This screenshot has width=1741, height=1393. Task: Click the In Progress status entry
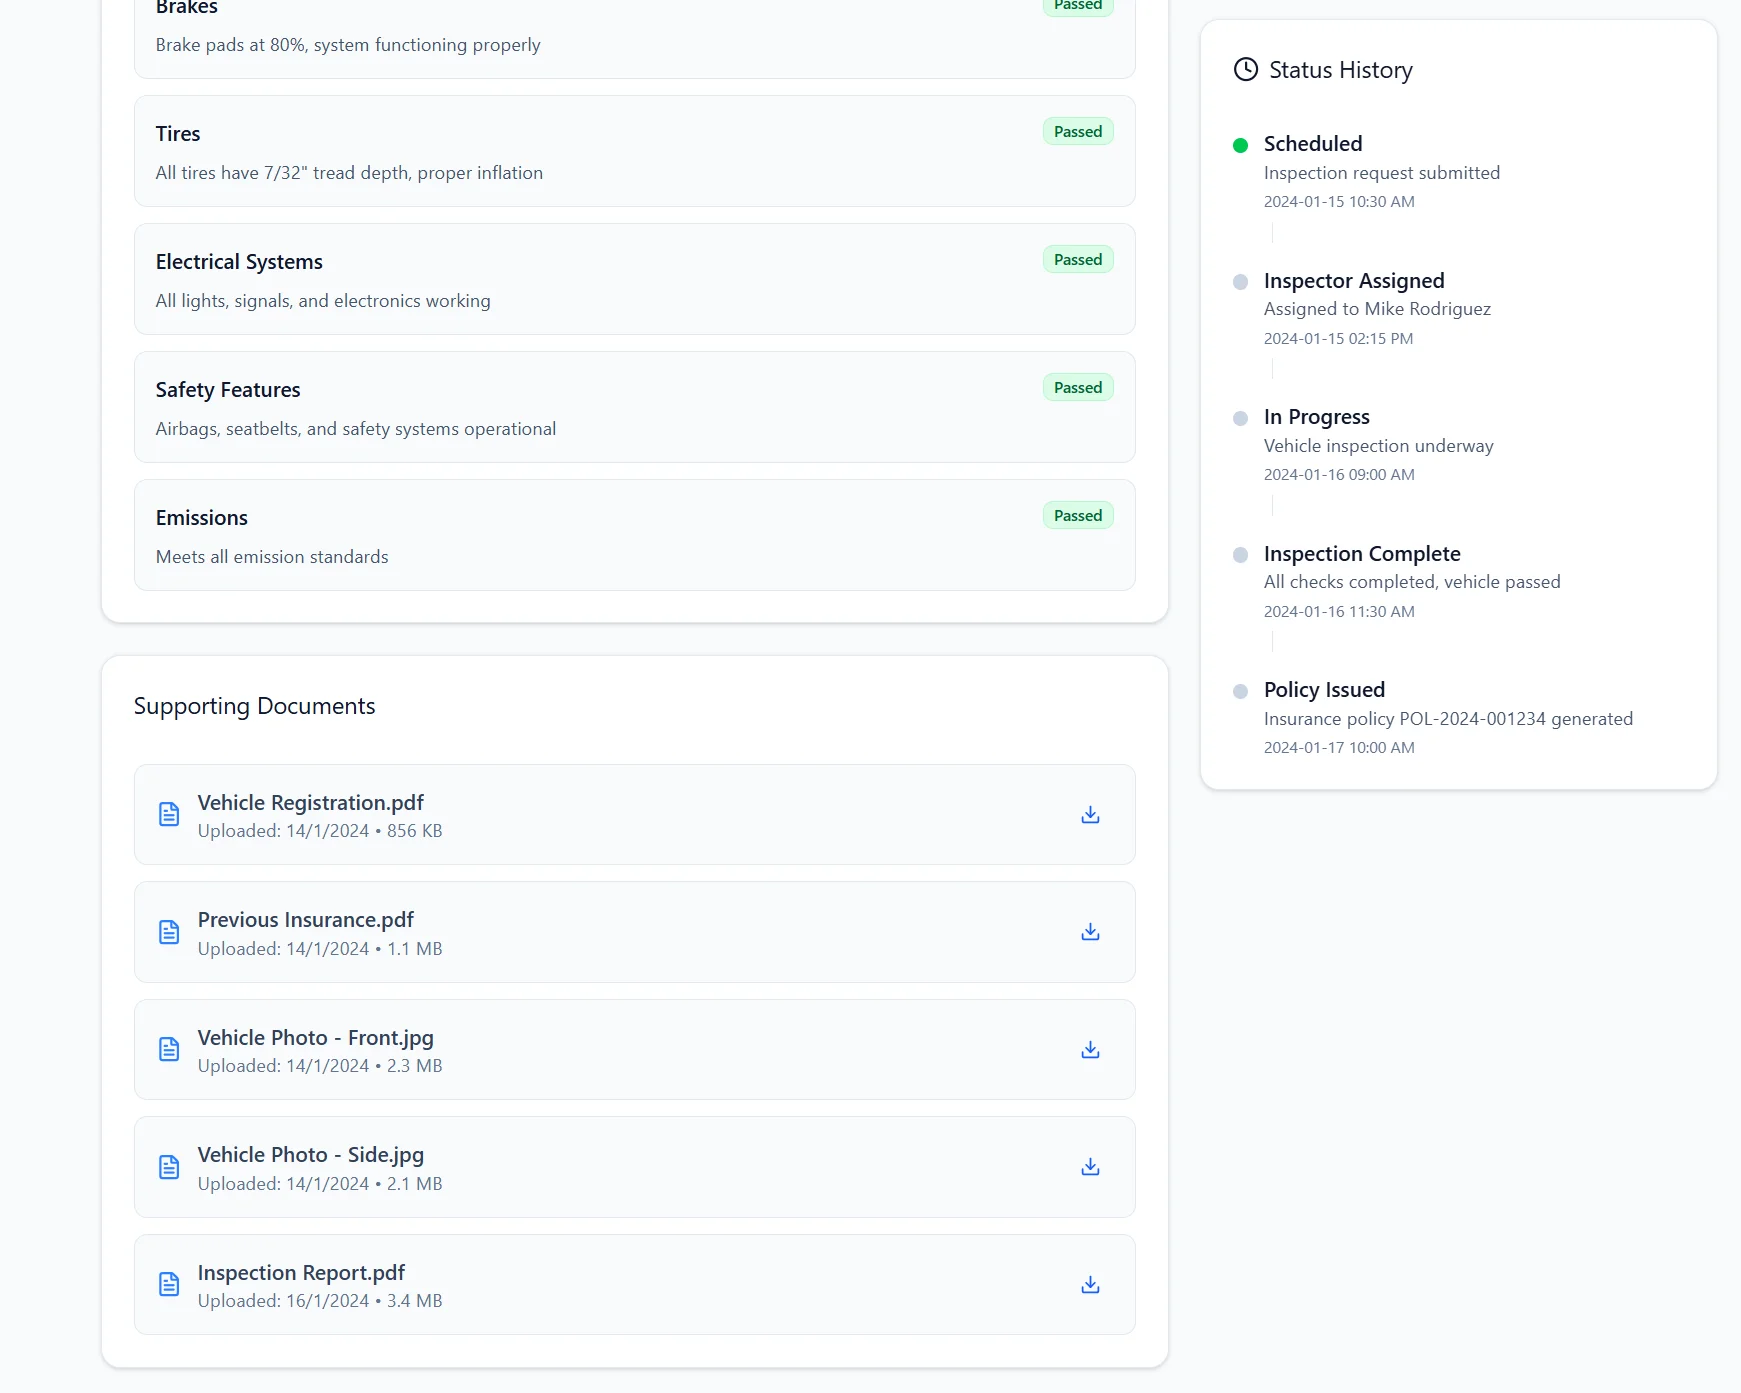(x=1316, y=417)
